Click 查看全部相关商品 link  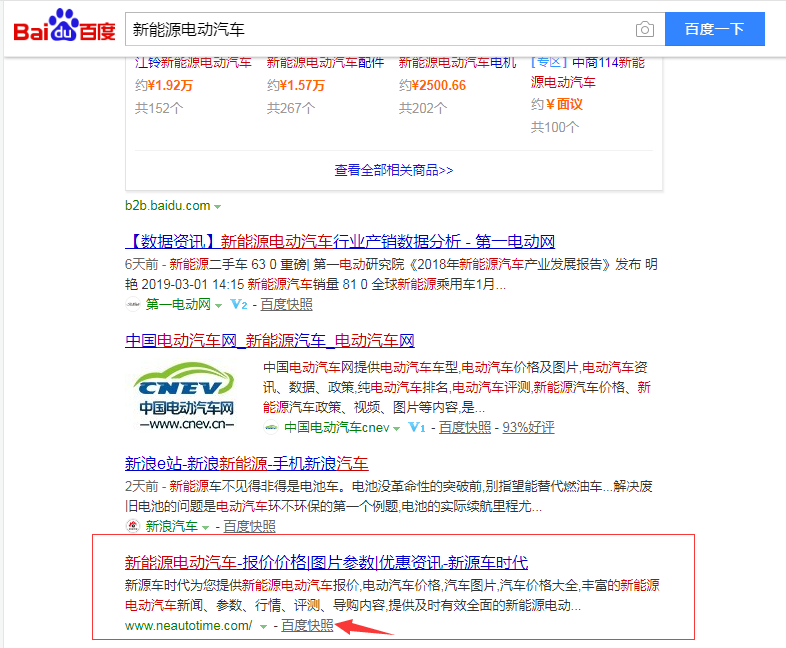pyautogui.click(x=394, y=170)
